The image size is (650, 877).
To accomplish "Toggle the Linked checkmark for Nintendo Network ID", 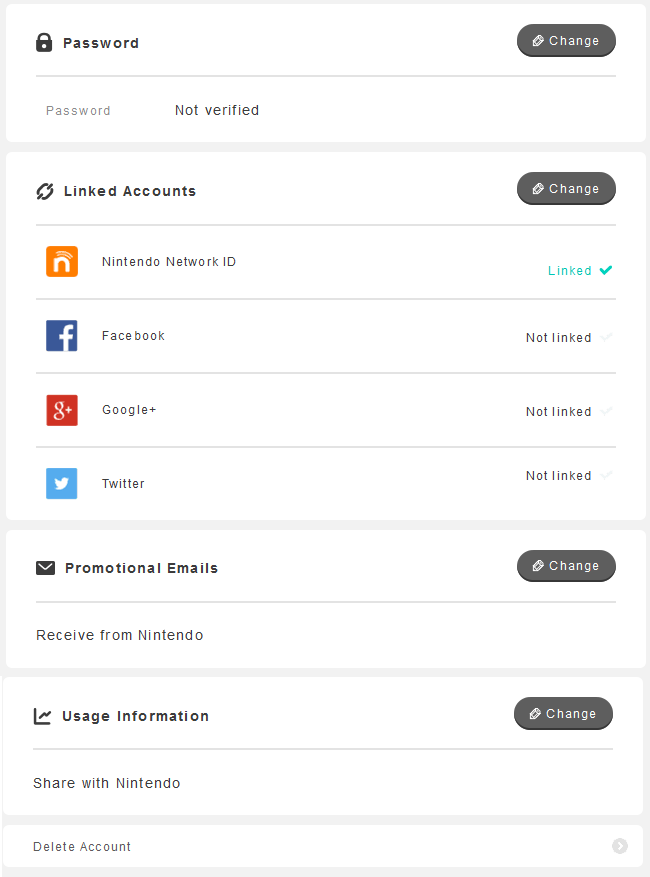I will point(606,270).
